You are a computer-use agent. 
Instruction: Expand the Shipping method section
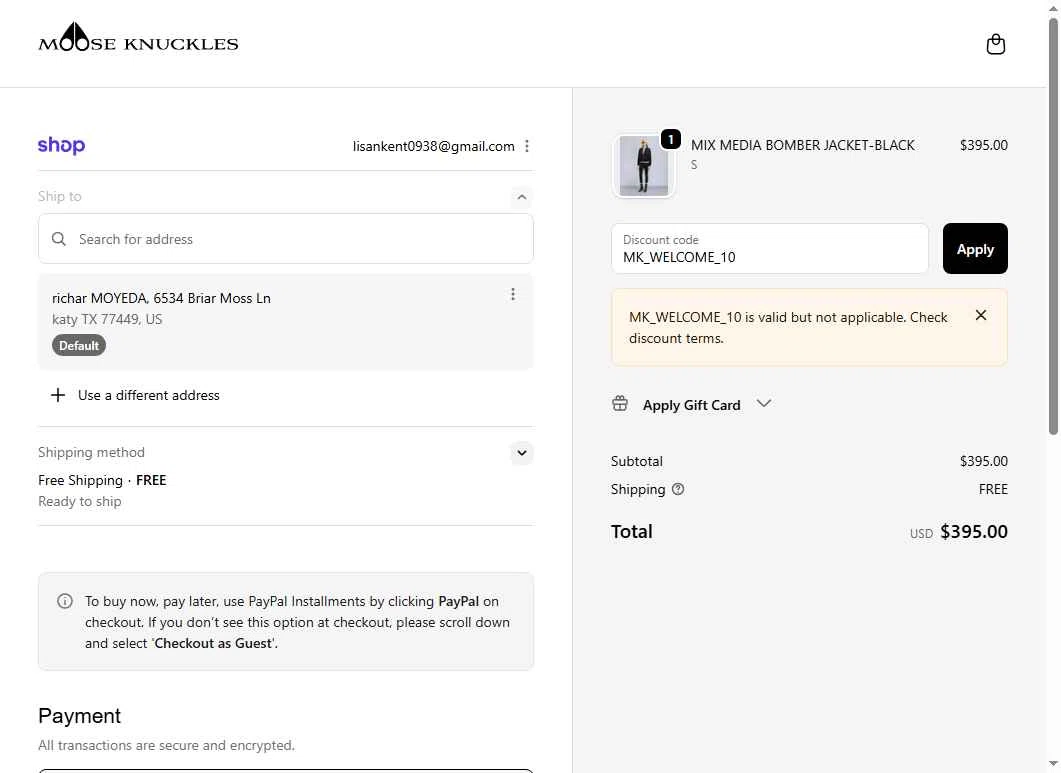tap(522, 453)
